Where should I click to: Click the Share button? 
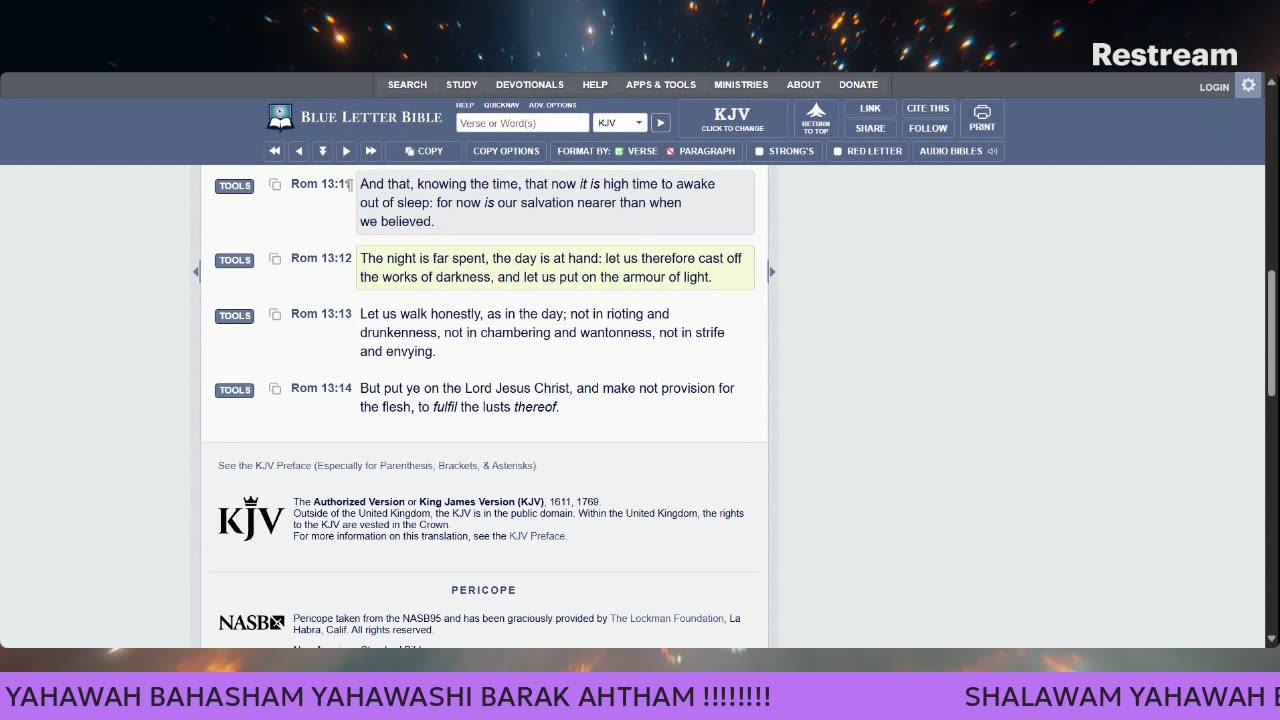click(x=870, y=128)
